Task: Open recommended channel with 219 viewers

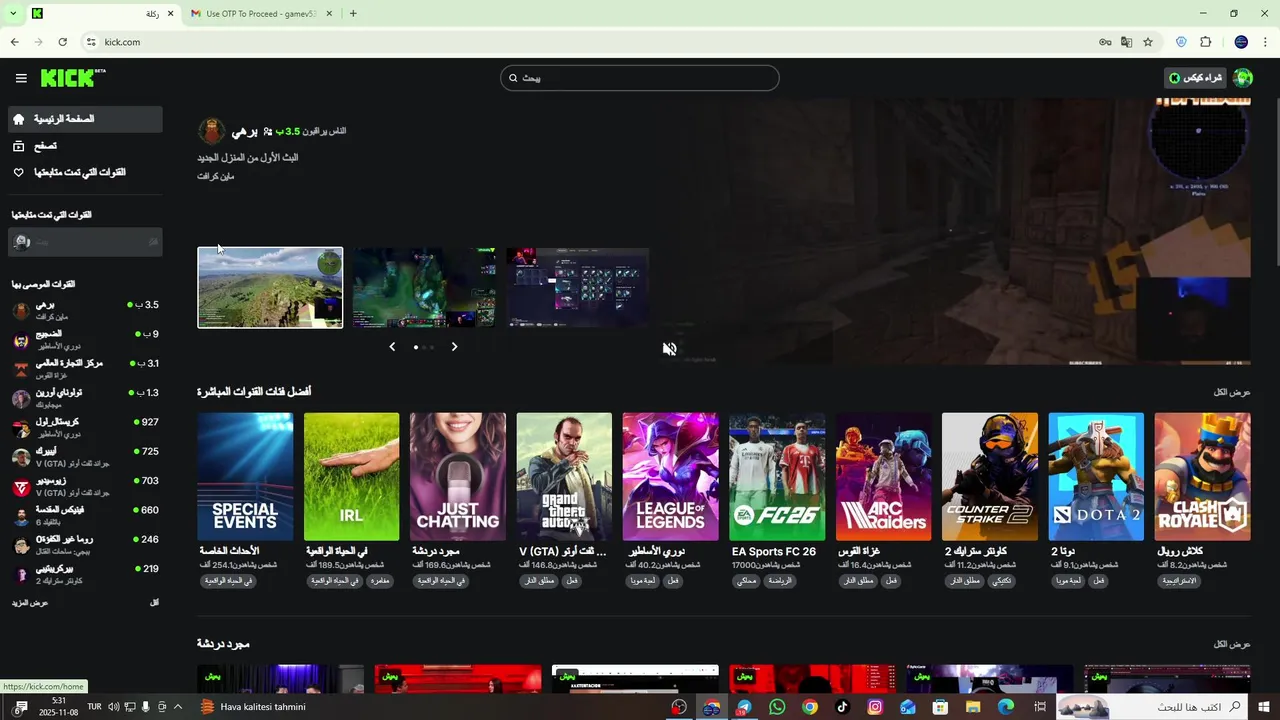Action: (85, 574)
